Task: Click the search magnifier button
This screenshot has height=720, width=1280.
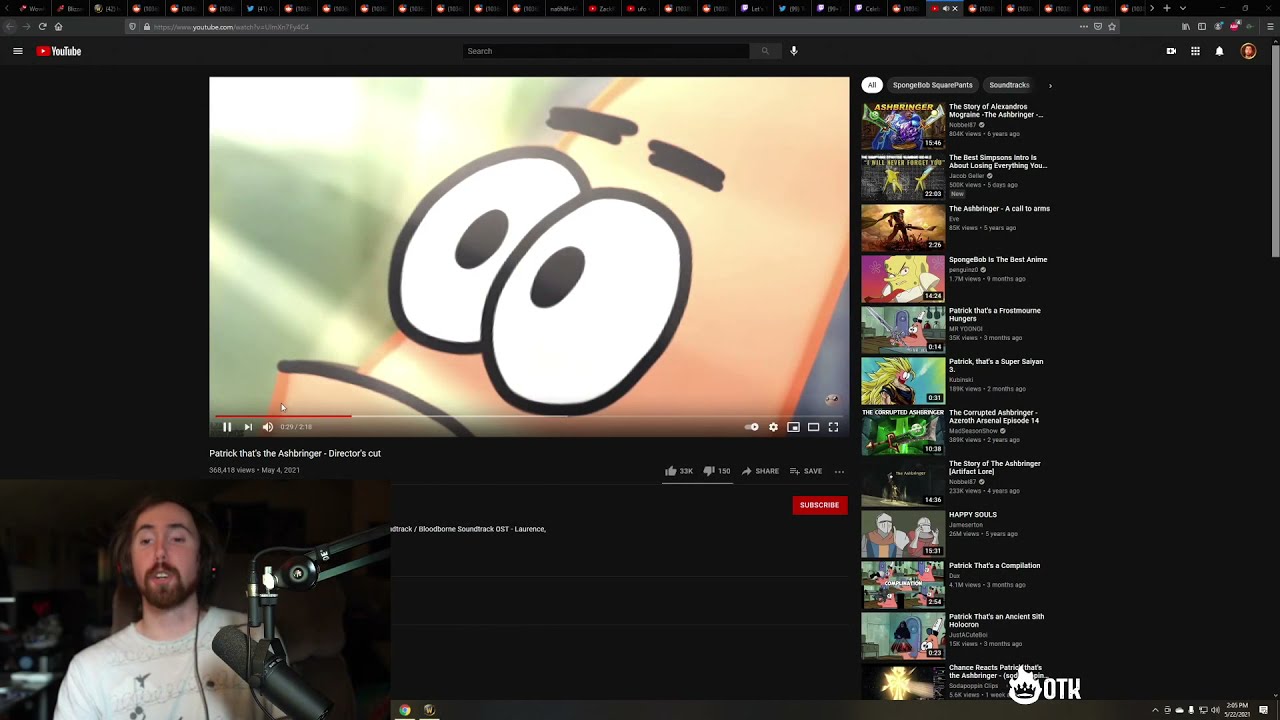Action: [x=765, y=51]
